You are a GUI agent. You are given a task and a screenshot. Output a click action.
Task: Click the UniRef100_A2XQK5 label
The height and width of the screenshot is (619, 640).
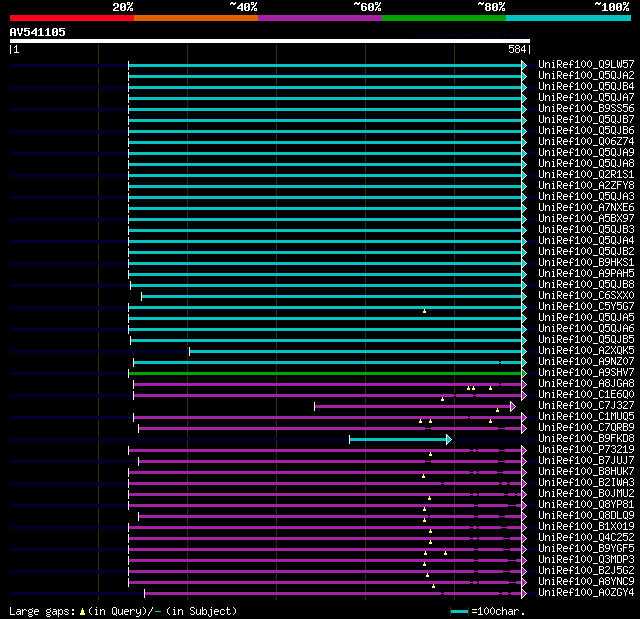click(x=586, y=351)
